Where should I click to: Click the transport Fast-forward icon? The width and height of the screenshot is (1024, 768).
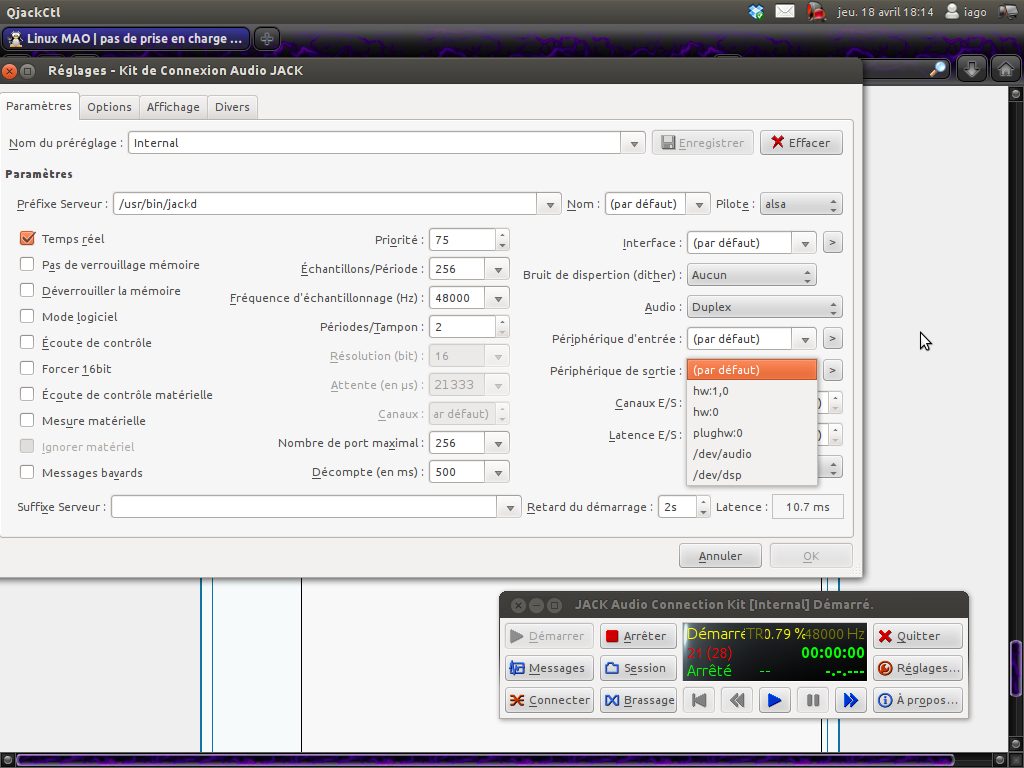point(850,700)
